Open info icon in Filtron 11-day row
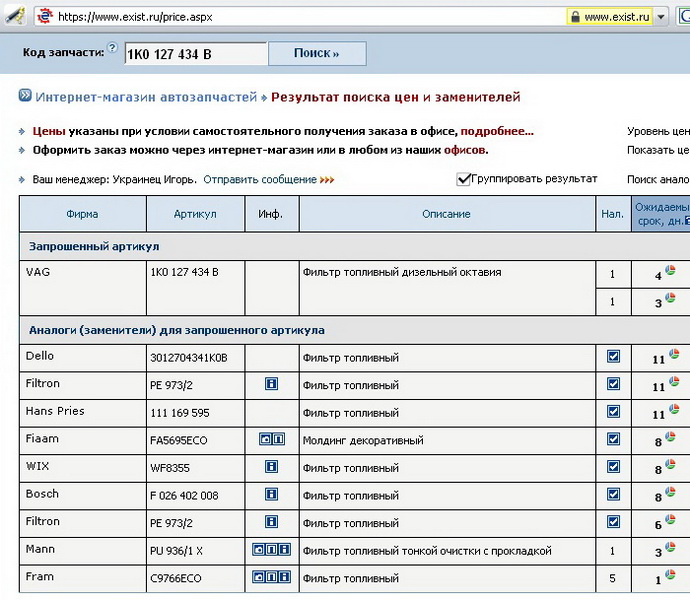 click(272, 384)
